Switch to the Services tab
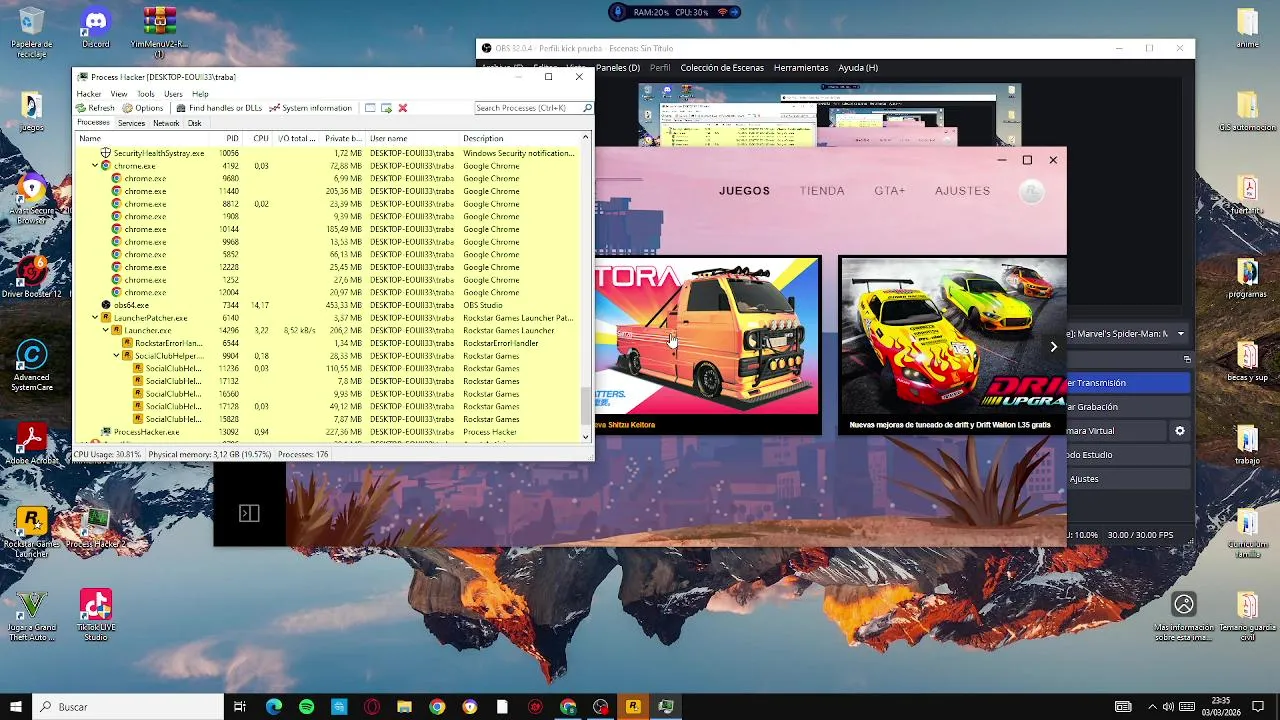 (x=131, y=123)
